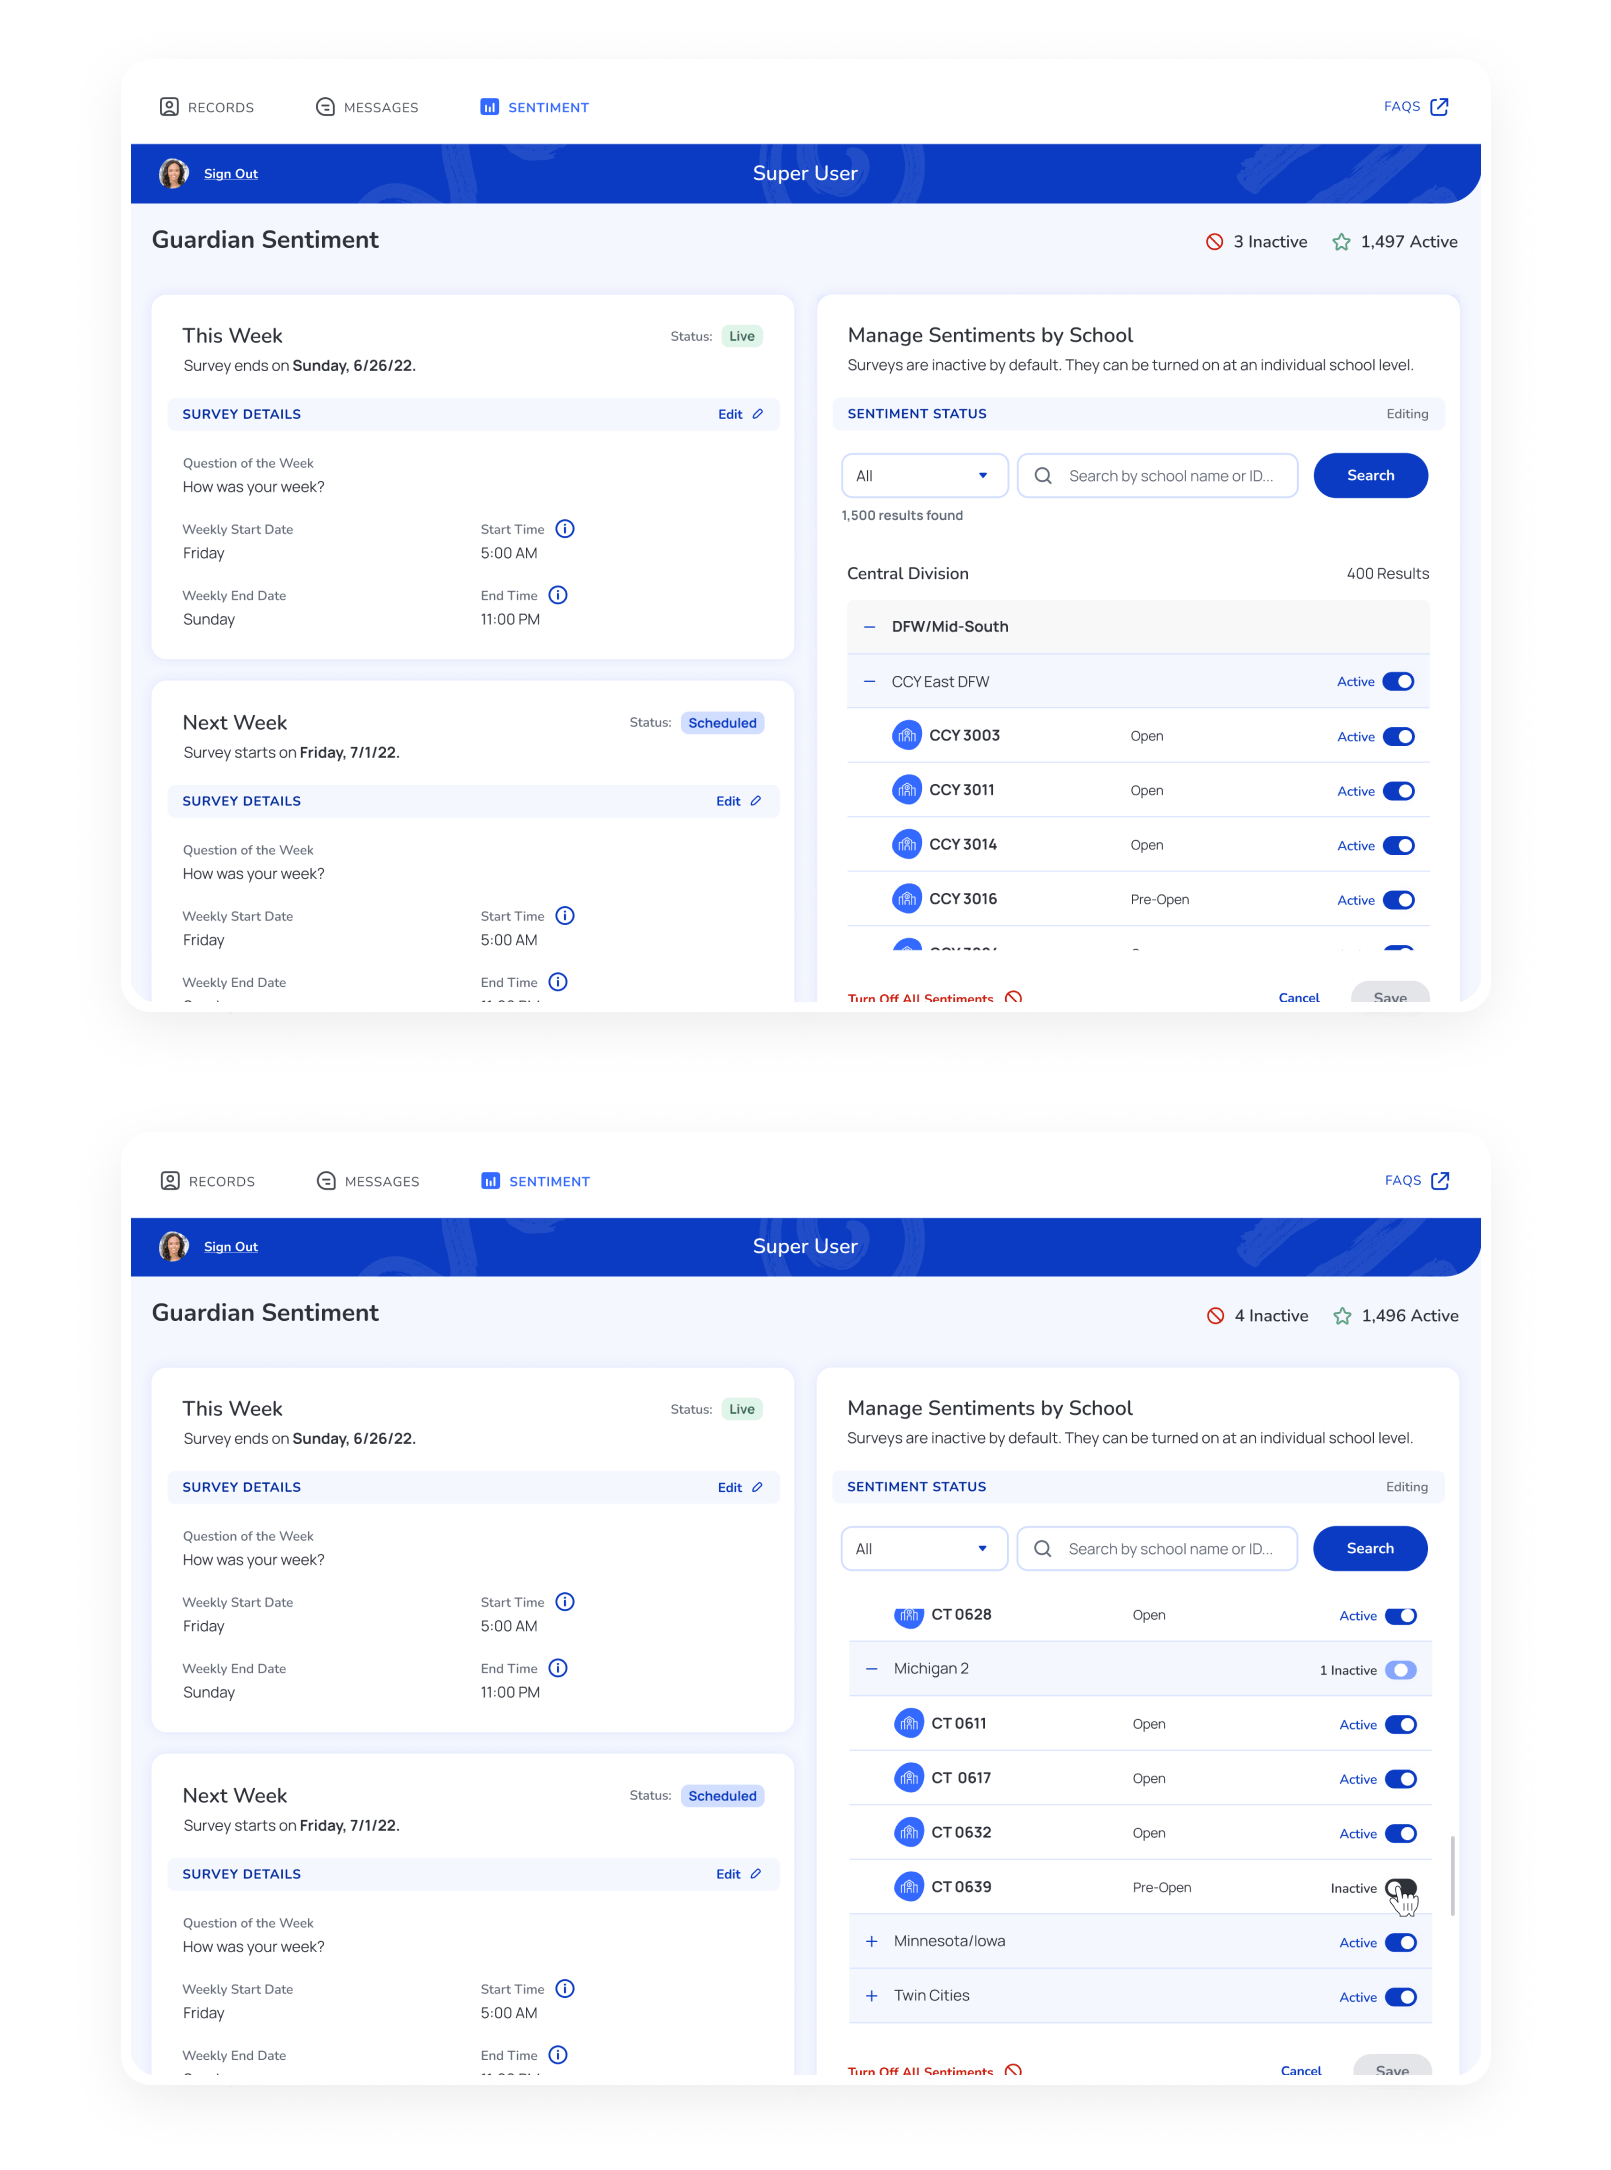Switch to Records tab in lower screen

(x=208, y=1181)
